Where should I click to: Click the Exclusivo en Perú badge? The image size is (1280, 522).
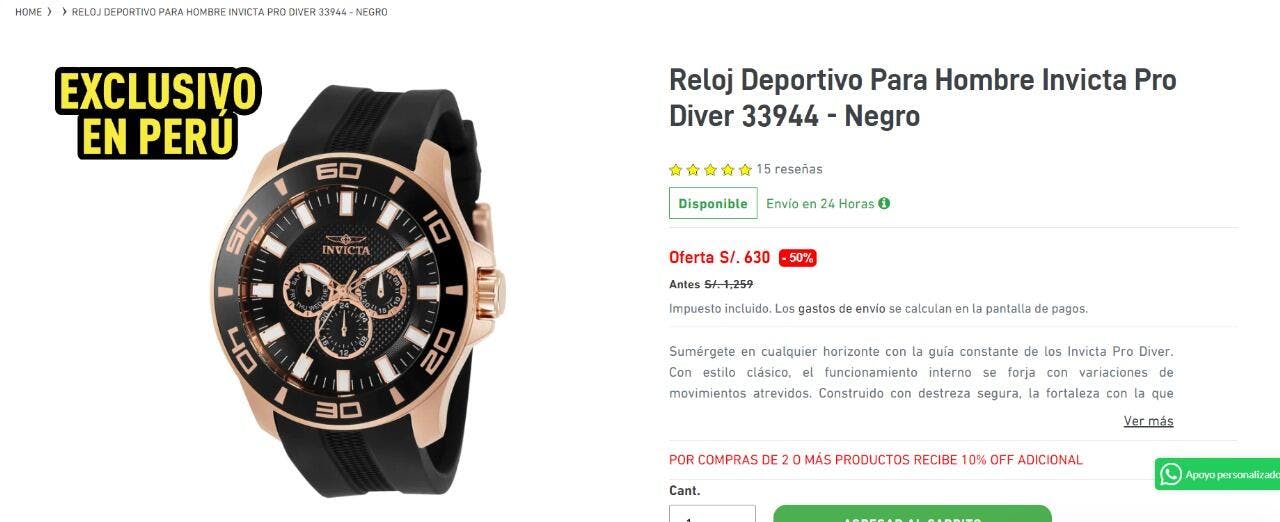click(x=158, y=113)
